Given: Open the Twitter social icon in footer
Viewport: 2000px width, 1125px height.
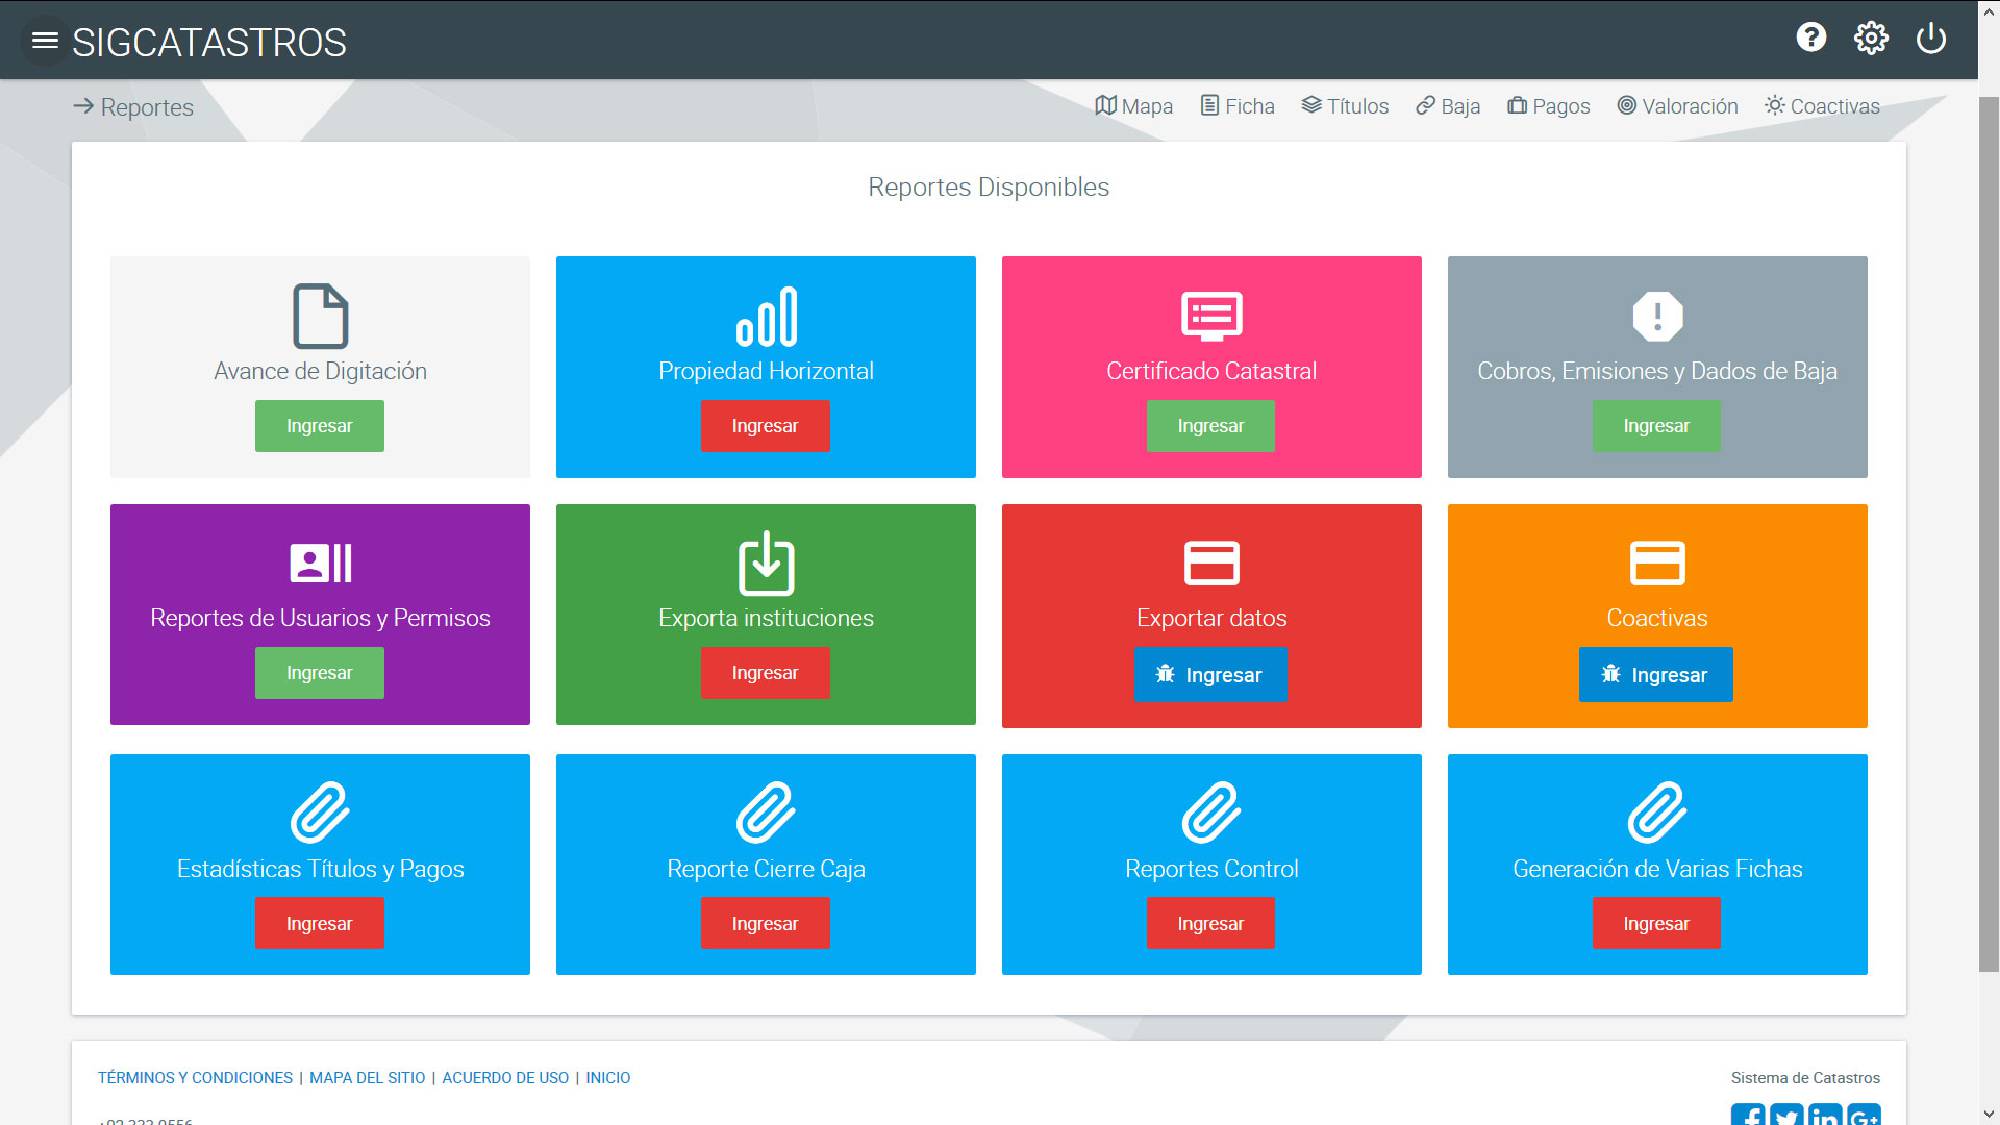Looking at the screenshot, I should point(1786,1115).
